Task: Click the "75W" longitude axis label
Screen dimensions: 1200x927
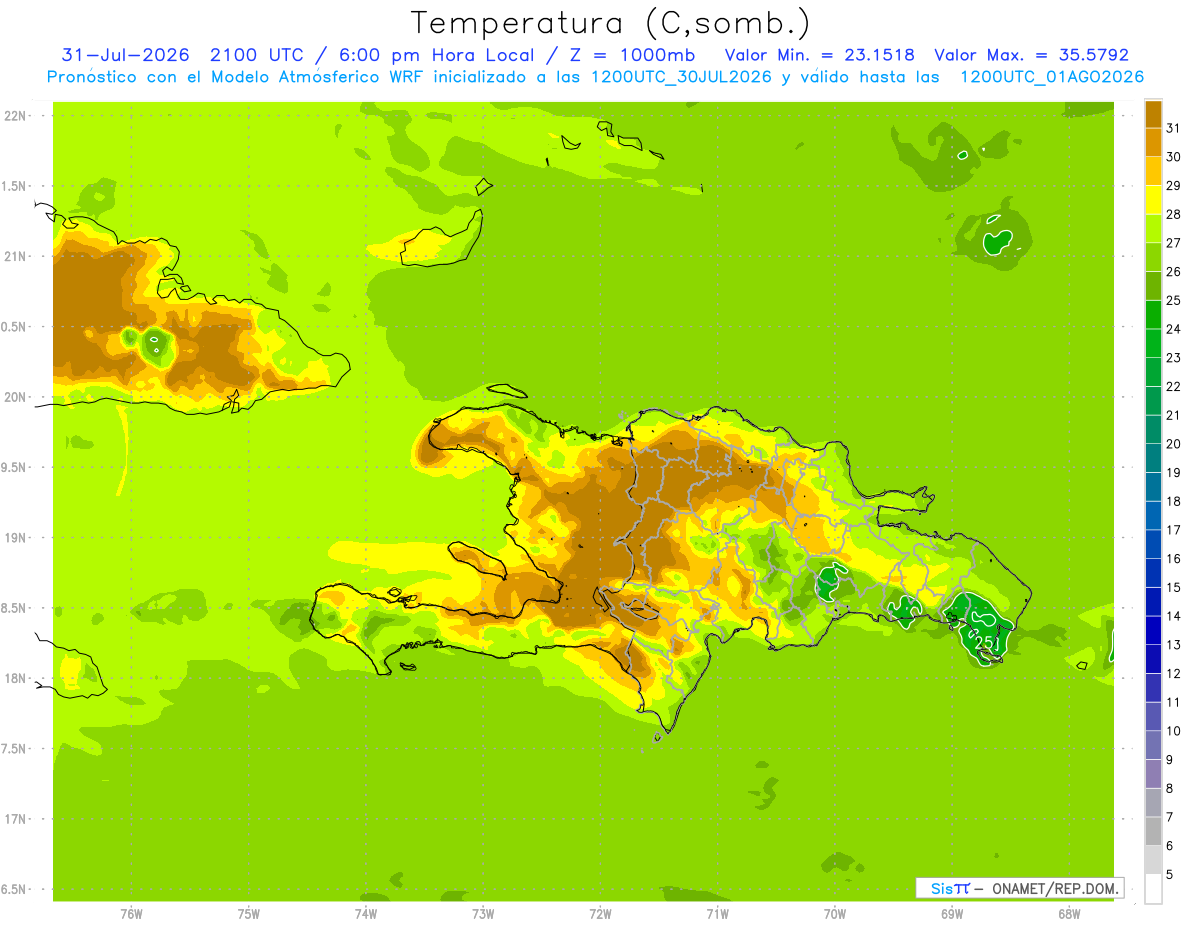Action: tap(249, 913)
